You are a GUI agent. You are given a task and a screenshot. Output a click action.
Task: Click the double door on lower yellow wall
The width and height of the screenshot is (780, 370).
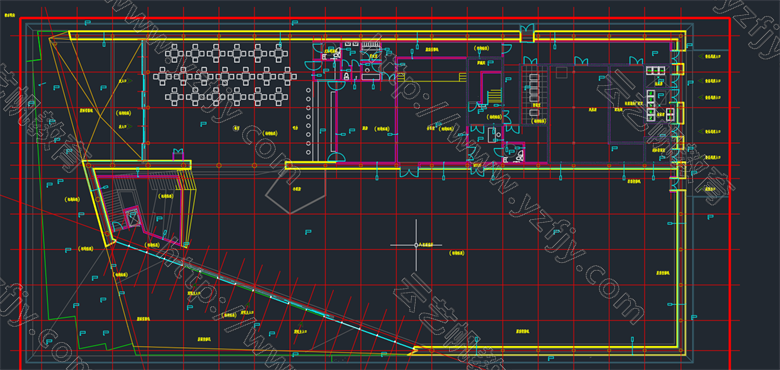click(x=409, y=172)
